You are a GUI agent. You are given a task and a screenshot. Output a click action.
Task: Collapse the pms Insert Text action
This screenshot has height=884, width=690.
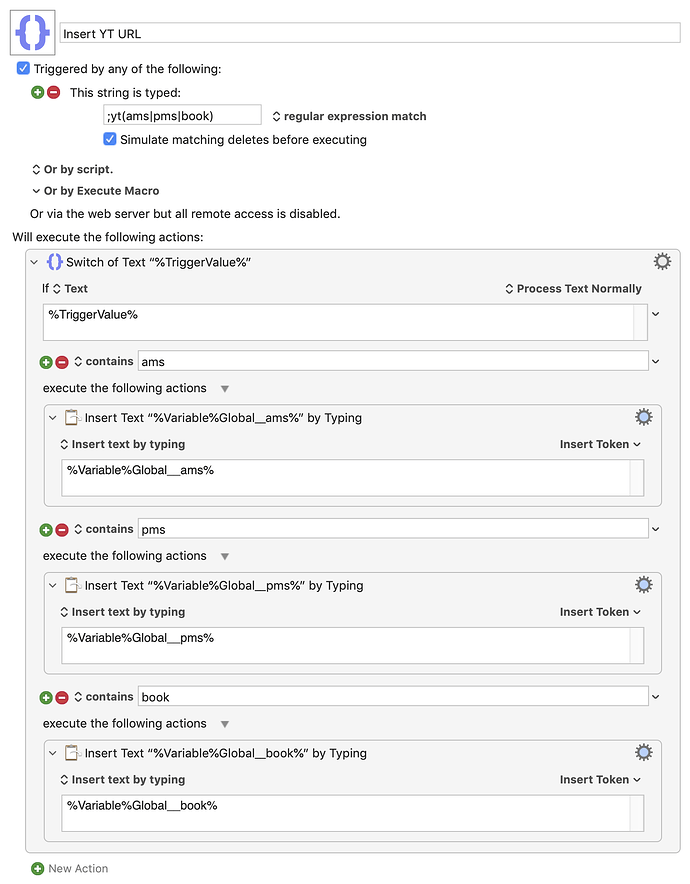52,586
